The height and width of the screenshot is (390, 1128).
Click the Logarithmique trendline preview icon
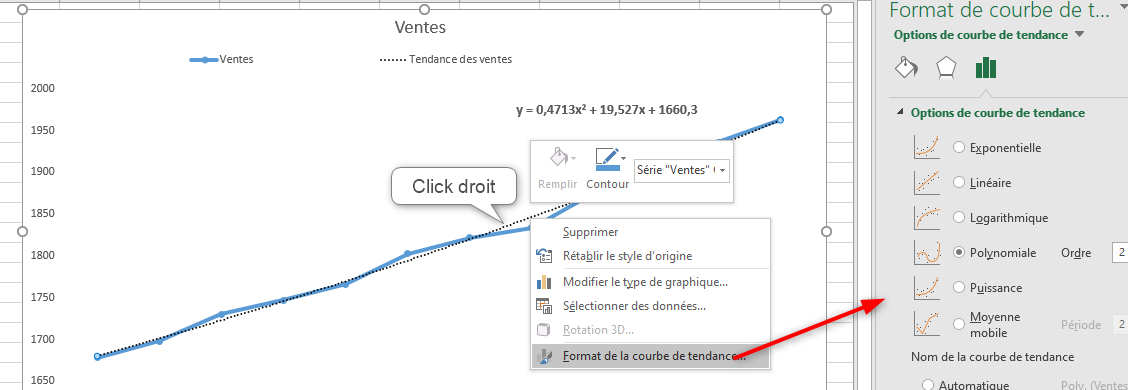(x=927, y=217)
